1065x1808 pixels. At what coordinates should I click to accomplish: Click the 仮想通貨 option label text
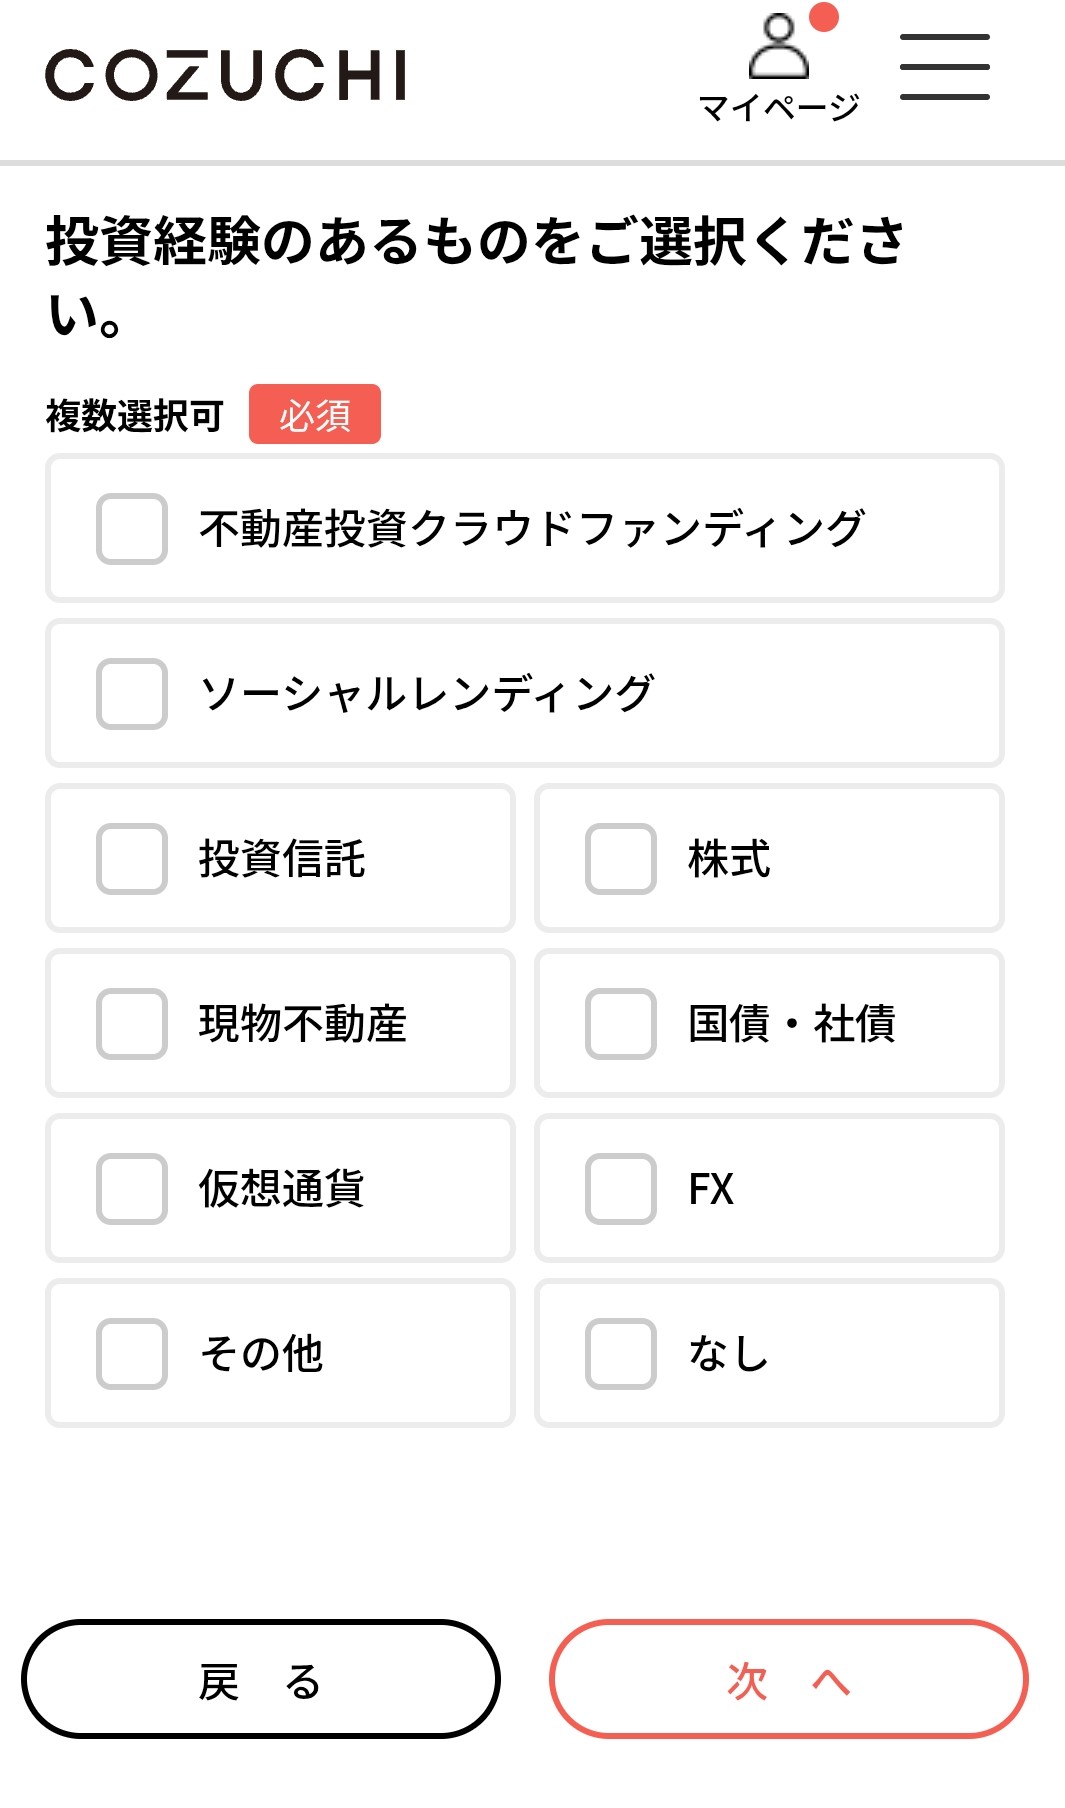tap(281, 1189)
